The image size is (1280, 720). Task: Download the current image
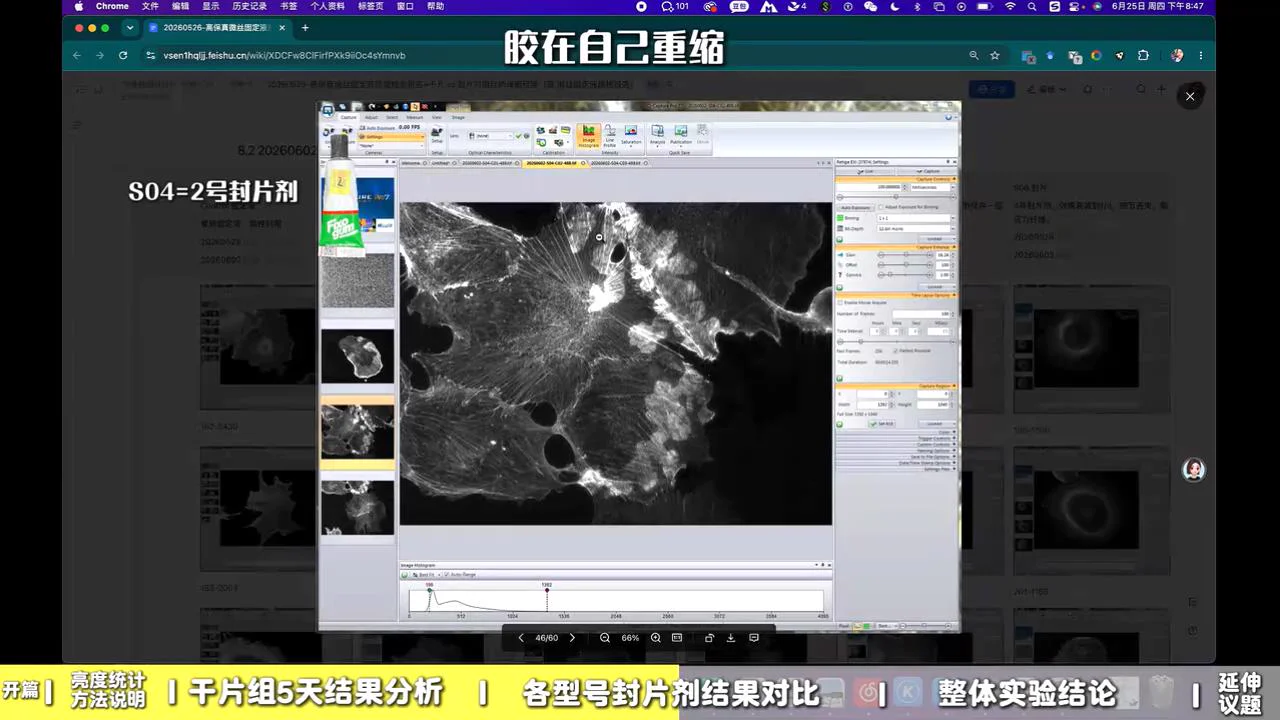pyautogui.click(x=731, y=638)
